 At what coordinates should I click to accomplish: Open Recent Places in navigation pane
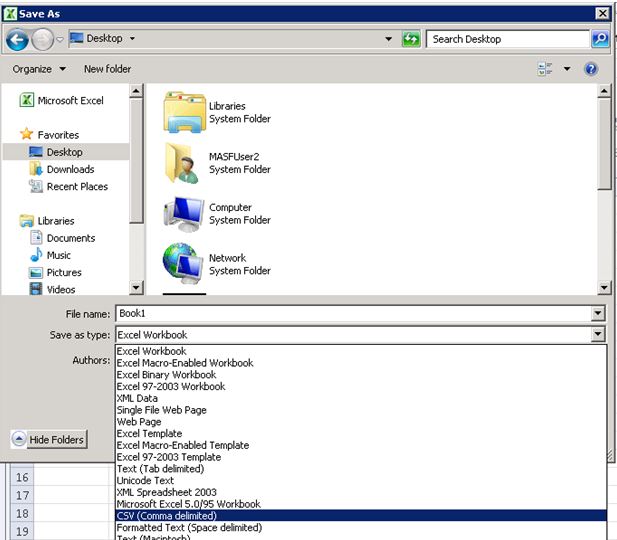click(68, 186)
